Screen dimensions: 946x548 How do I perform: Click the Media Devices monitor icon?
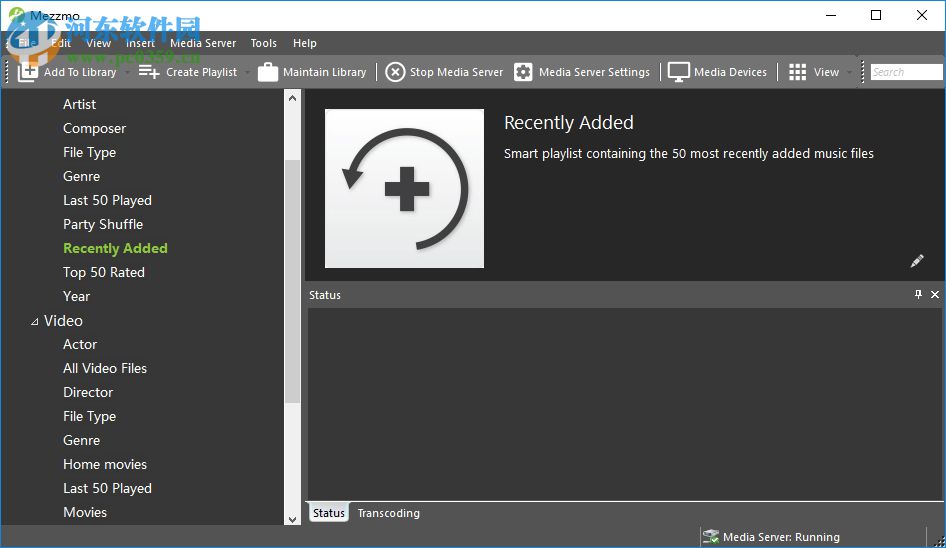point(679,72)
